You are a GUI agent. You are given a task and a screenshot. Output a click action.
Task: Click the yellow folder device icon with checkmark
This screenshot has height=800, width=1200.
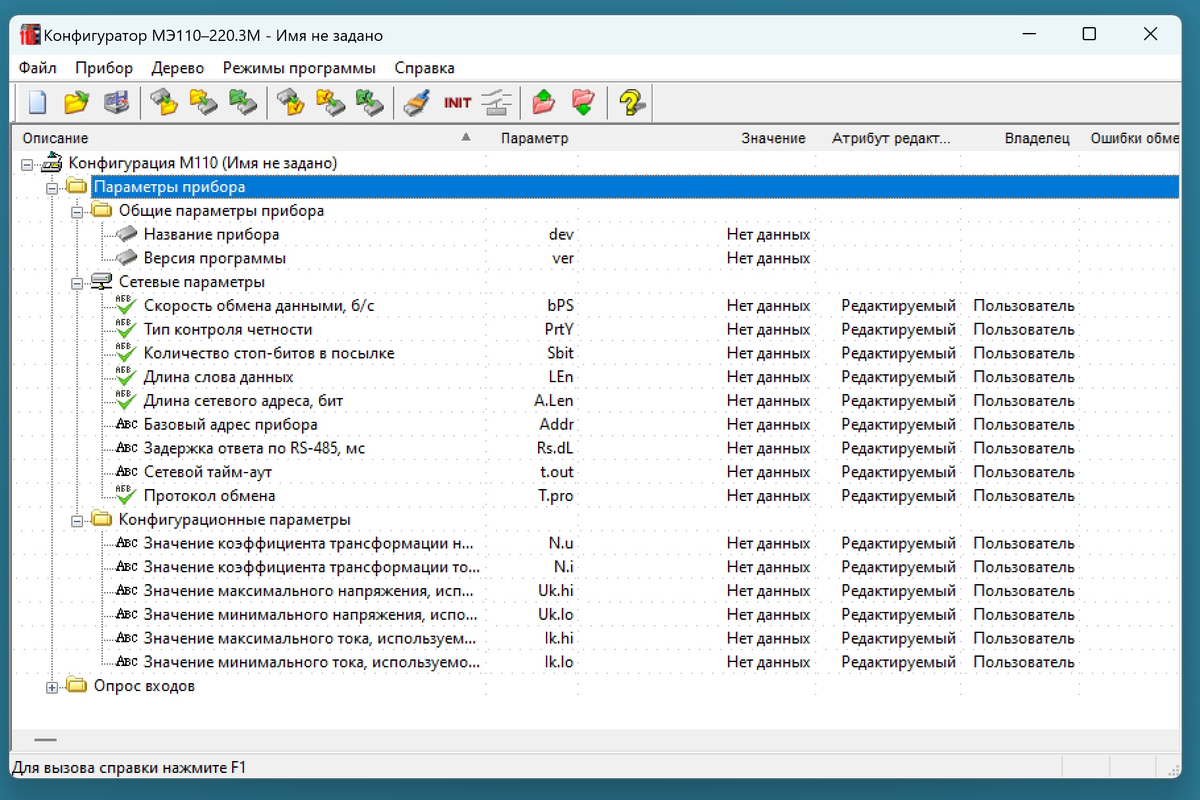[331, 102]
